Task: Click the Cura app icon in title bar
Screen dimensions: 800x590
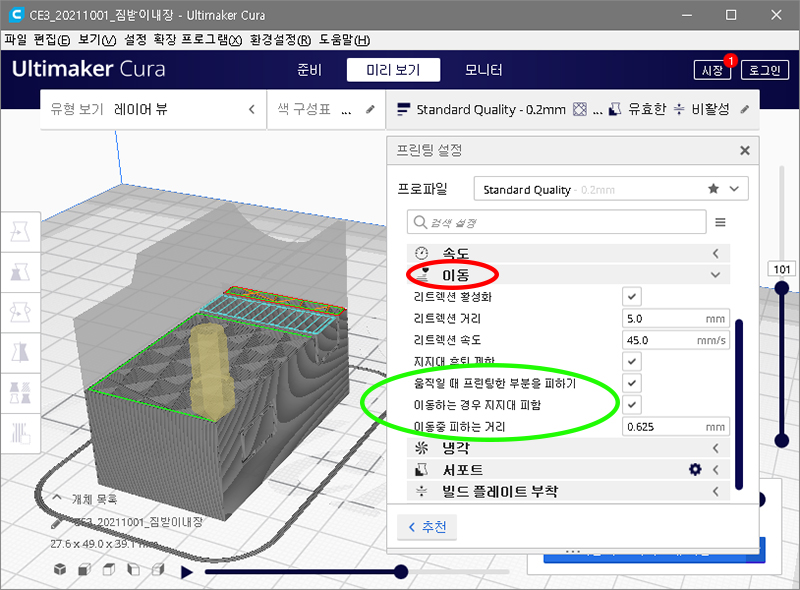Action: tap(16, 15)
